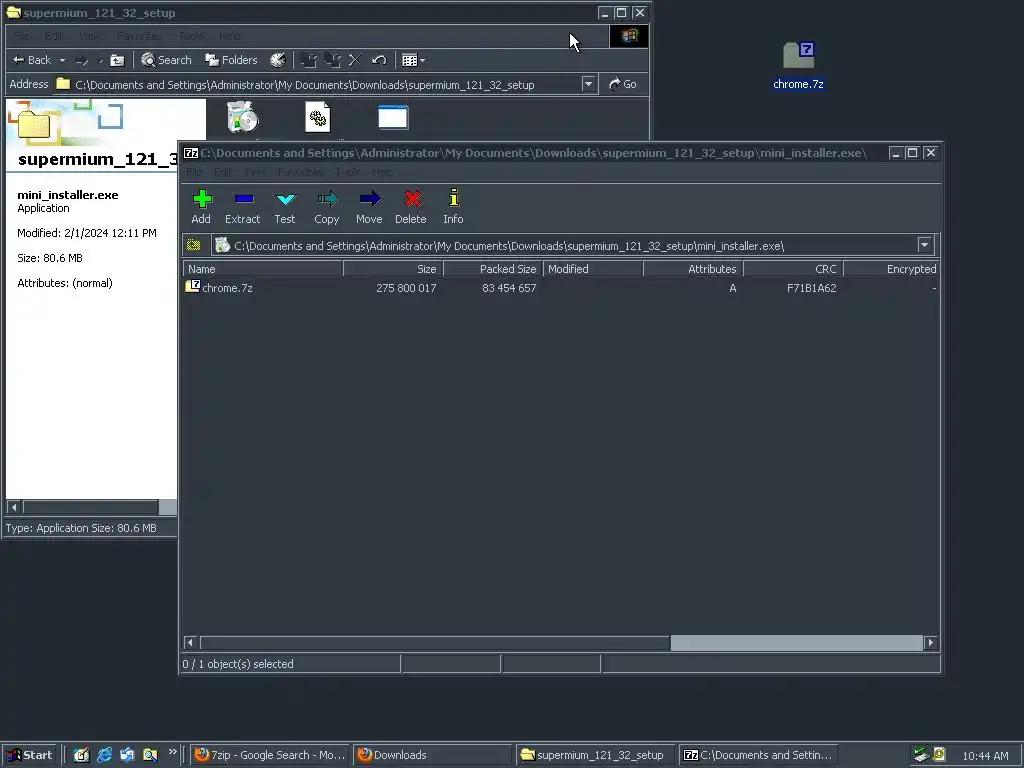Select the settings file icon with gears
Viewport: 1024px width, 768px height.
318,118
